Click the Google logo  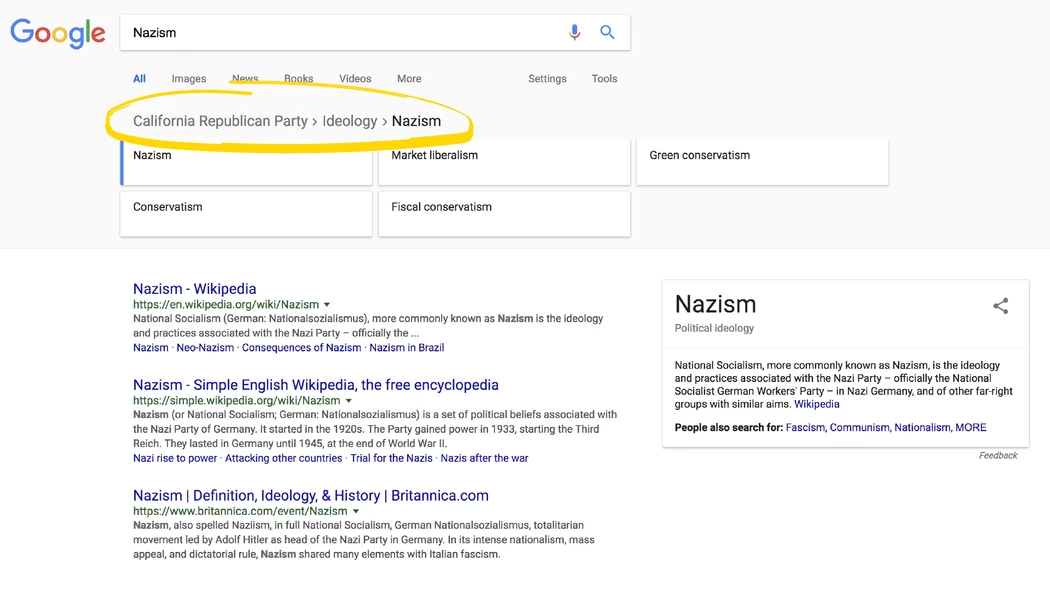(58, 33)
